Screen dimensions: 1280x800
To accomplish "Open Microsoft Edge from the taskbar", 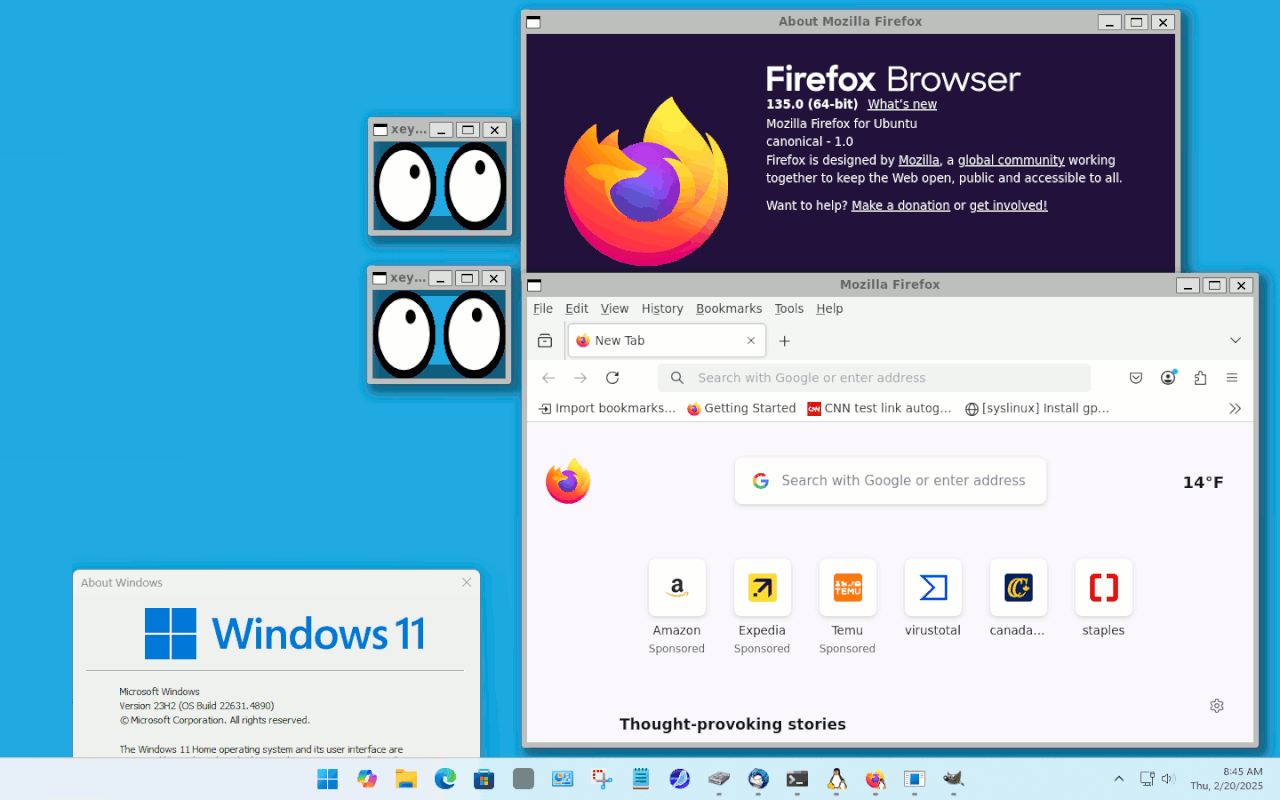I will click(x=445, y=778).
